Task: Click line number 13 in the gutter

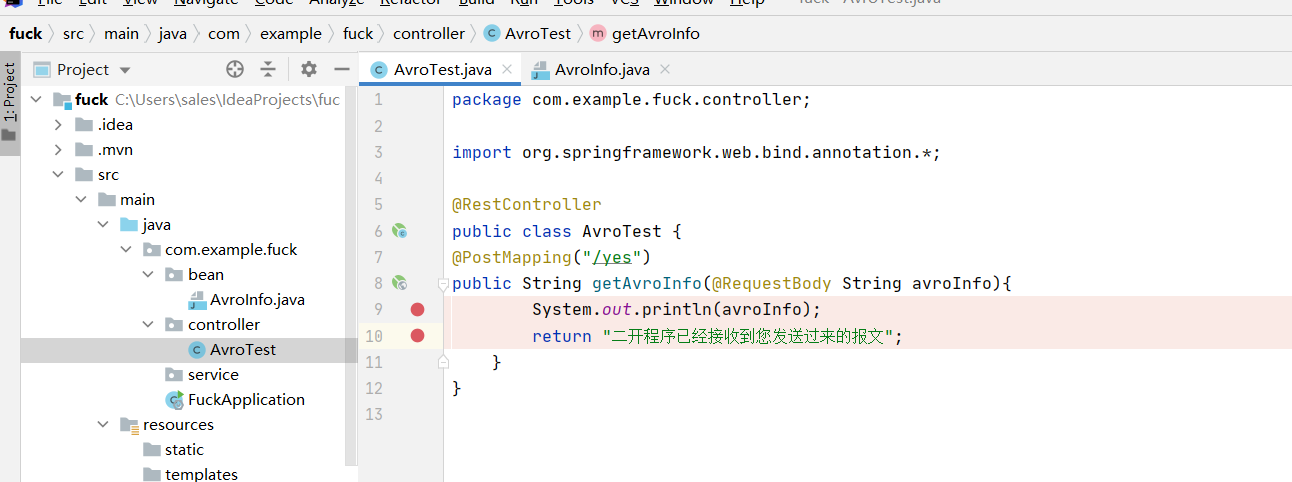Action: 375,414
